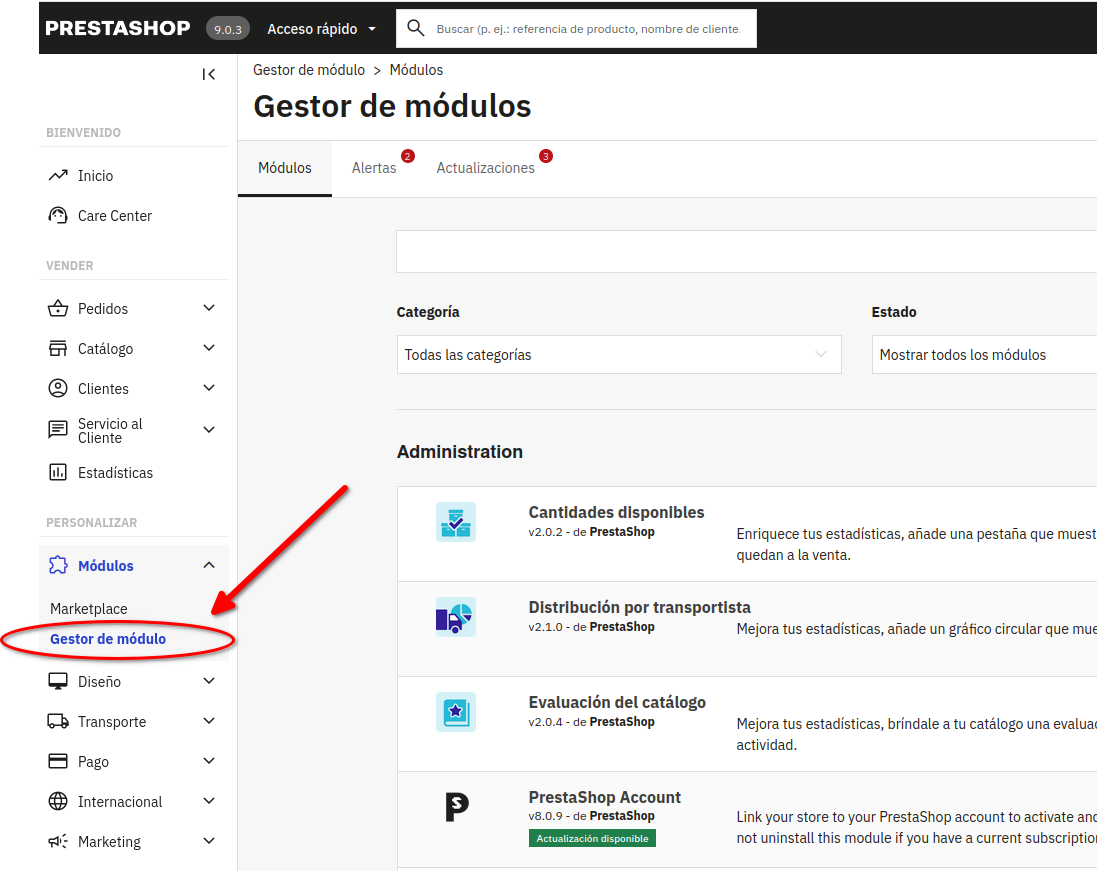Click the Cantidades disponibles module icon
The width and height of the screenshot is (1097, 871).
click(456, 522)
